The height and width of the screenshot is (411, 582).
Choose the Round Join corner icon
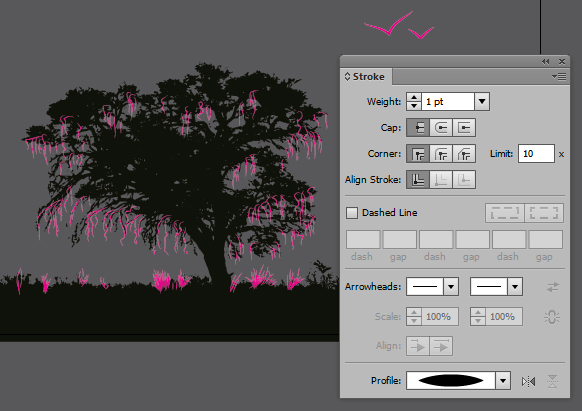(441, 154)
